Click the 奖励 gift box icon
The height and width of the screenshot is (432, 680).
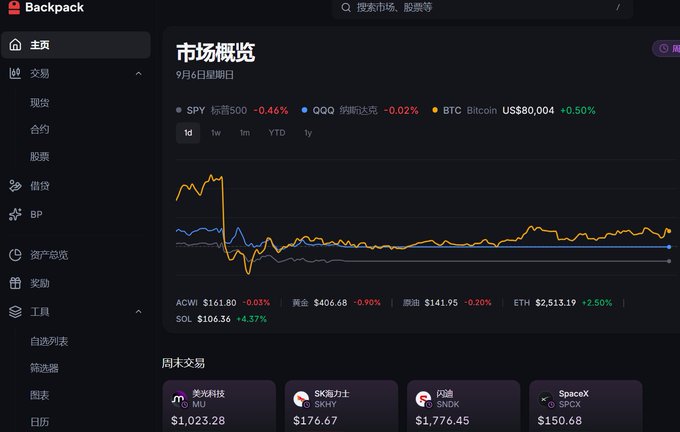point(15,283)
